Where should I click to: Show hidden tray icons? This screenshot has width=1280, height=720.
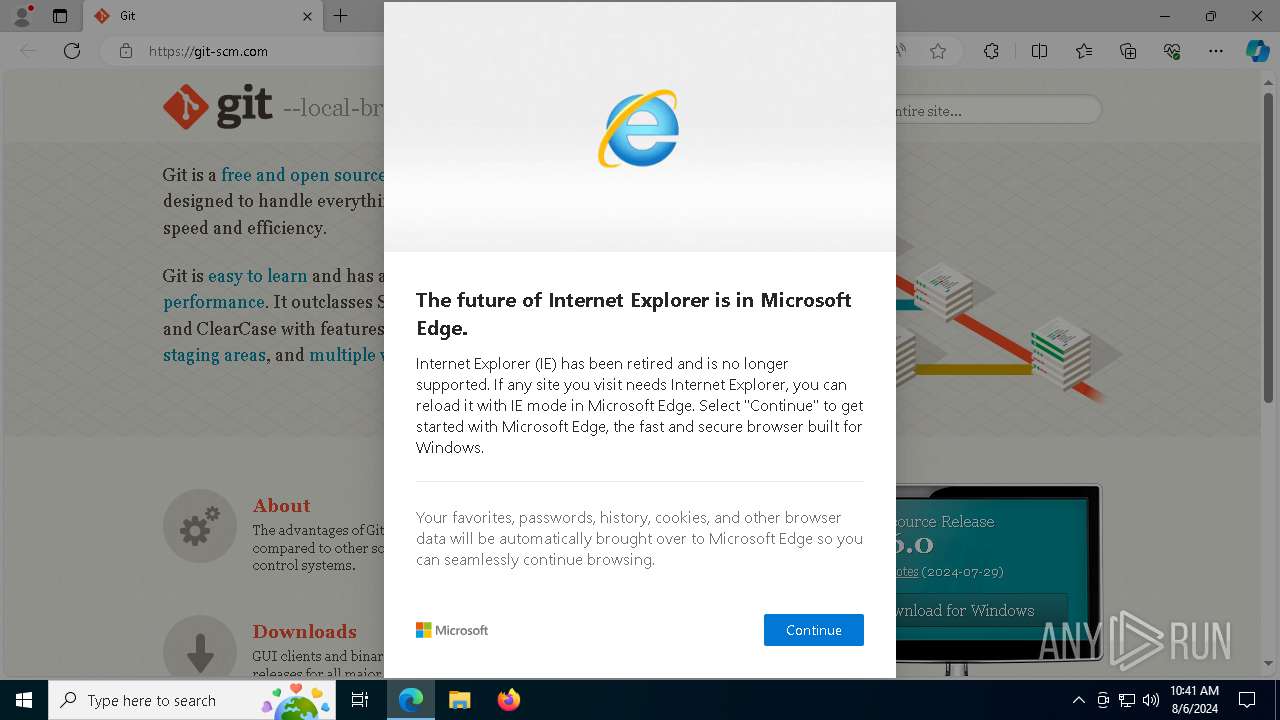pyautogui.click(x=1078, y=700)
